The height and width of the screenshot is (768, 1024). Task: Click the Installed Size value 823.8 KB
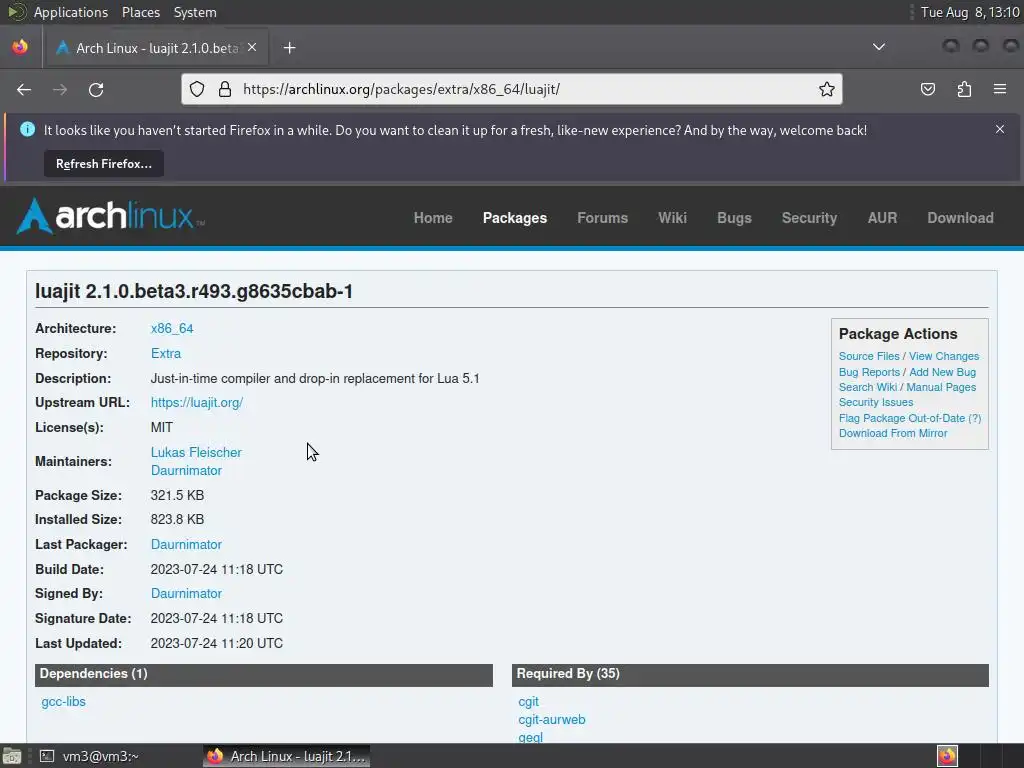(177, 520)
